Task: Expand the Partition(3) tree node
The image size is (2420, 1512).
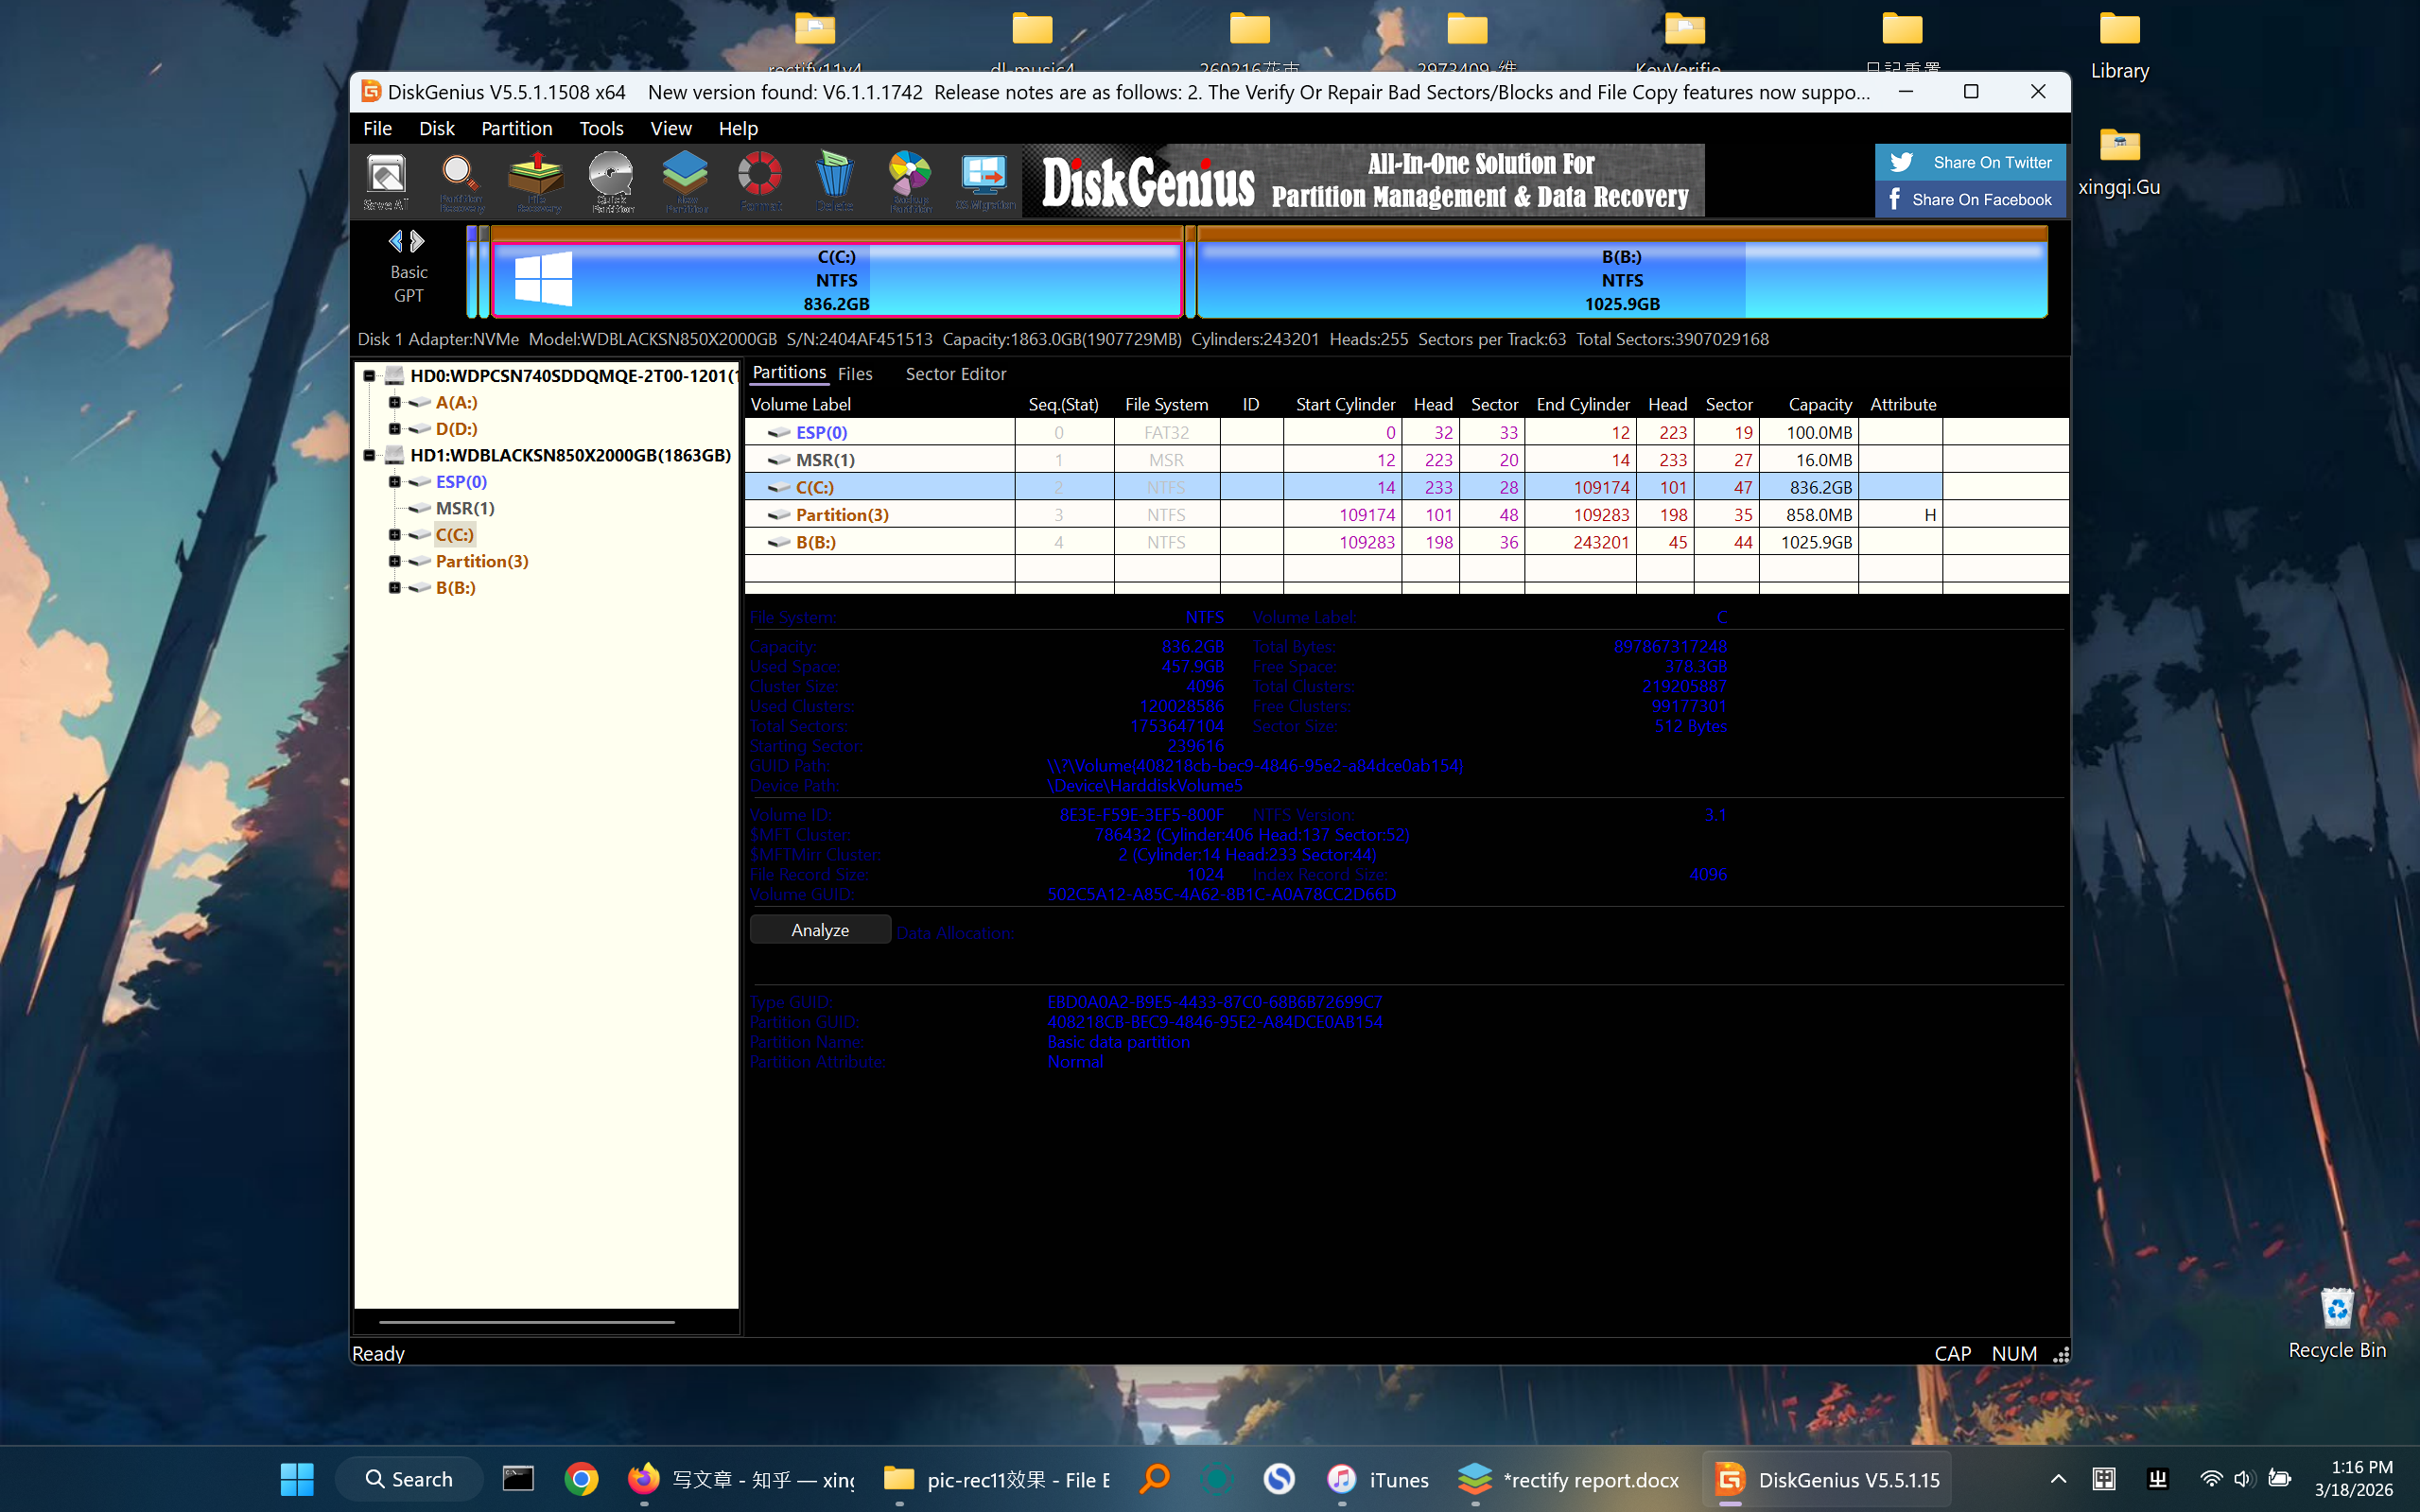Action: (x=394, y=561)
